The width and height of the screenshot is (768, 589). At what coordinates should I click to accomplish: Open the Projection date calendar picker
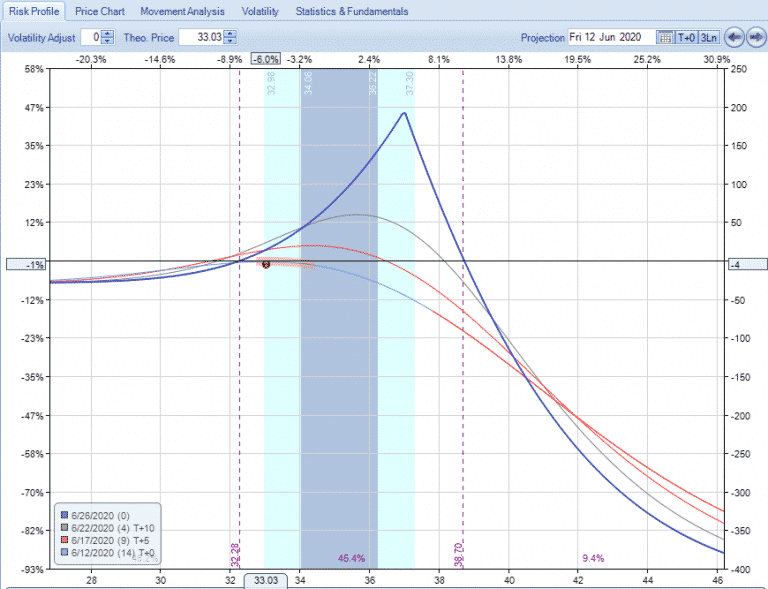point(664,38)
